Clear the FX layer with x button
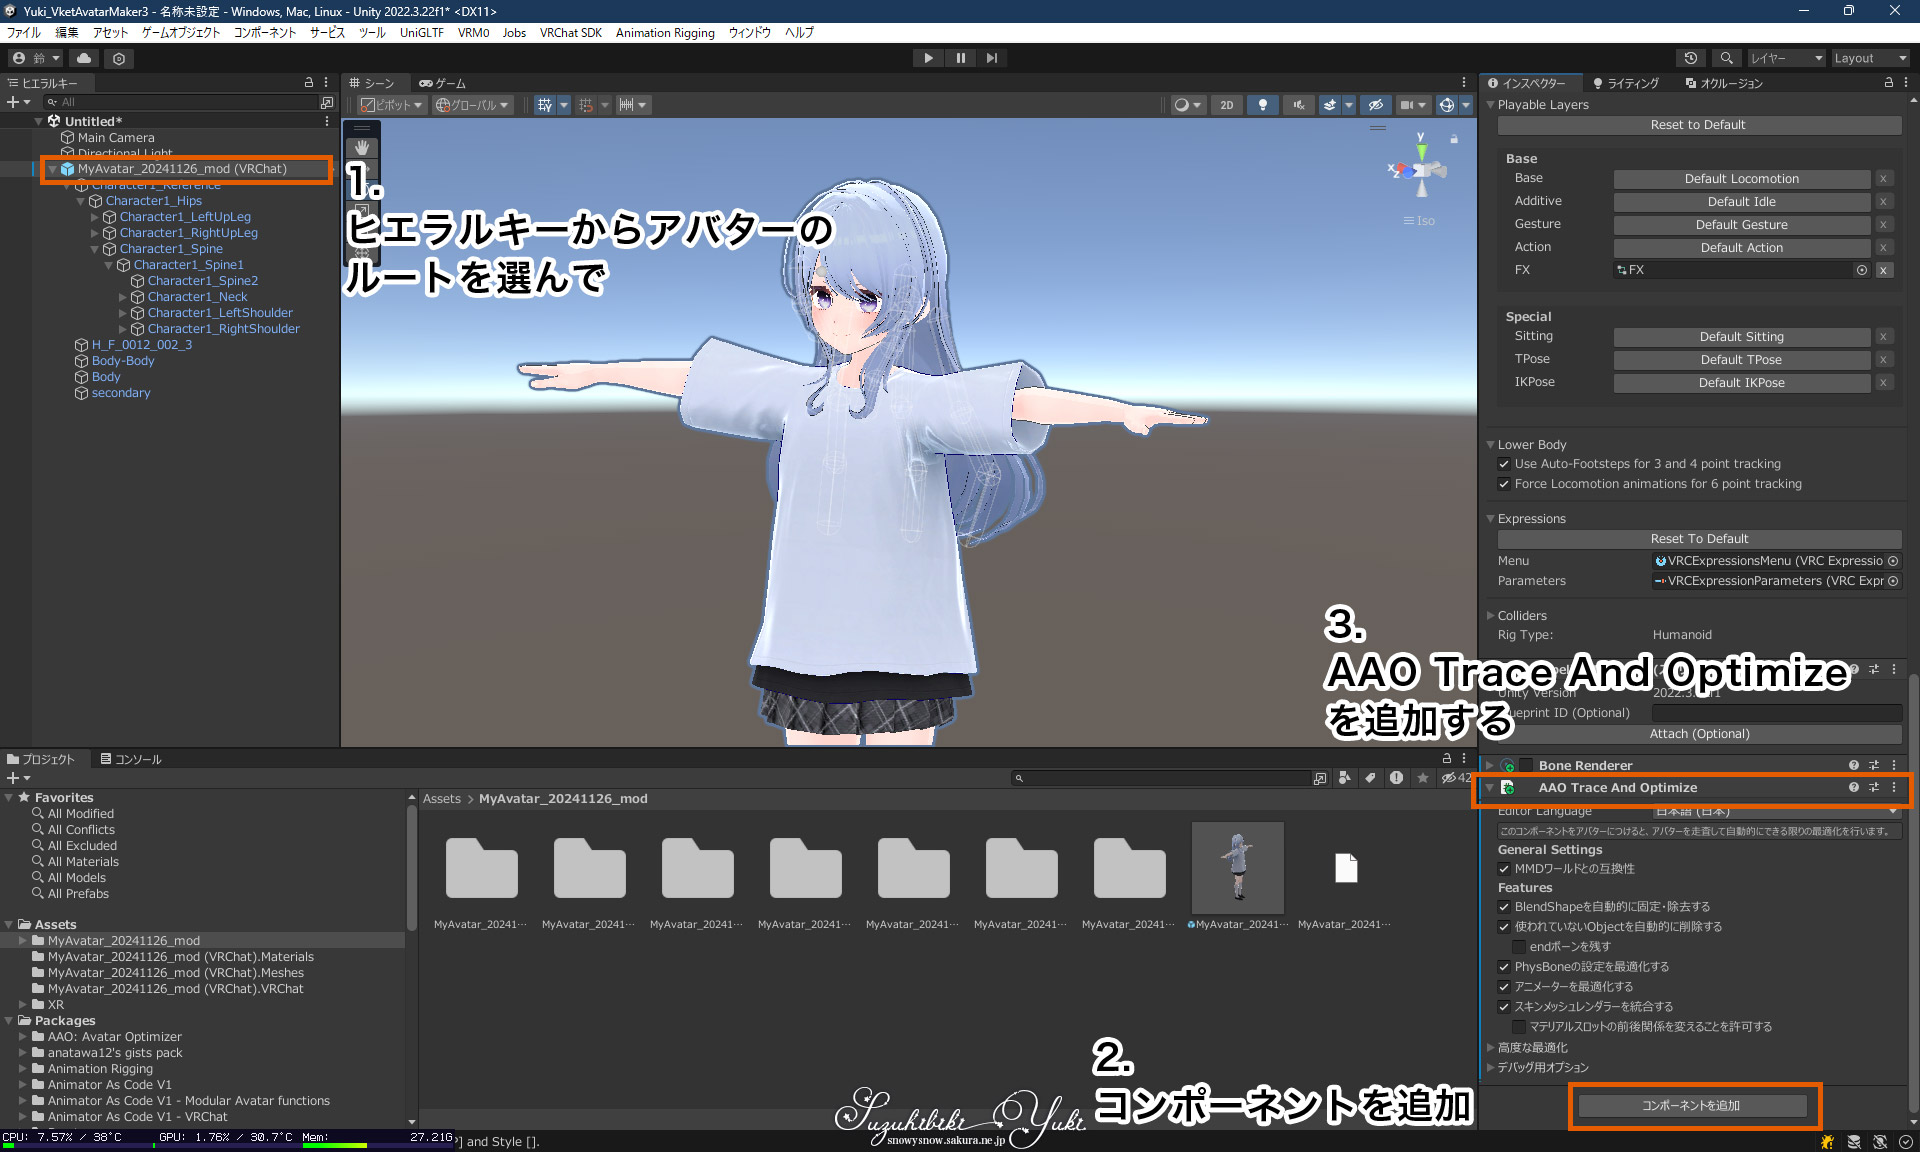This screenshot has height=1152, width=1920. [x=1883, y=270]
